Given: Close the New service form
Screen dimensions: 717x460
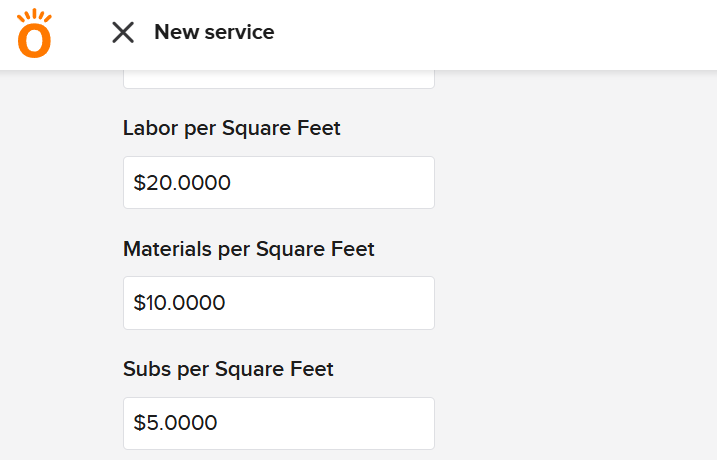Looking at the screenshot, I should [123, 33].
